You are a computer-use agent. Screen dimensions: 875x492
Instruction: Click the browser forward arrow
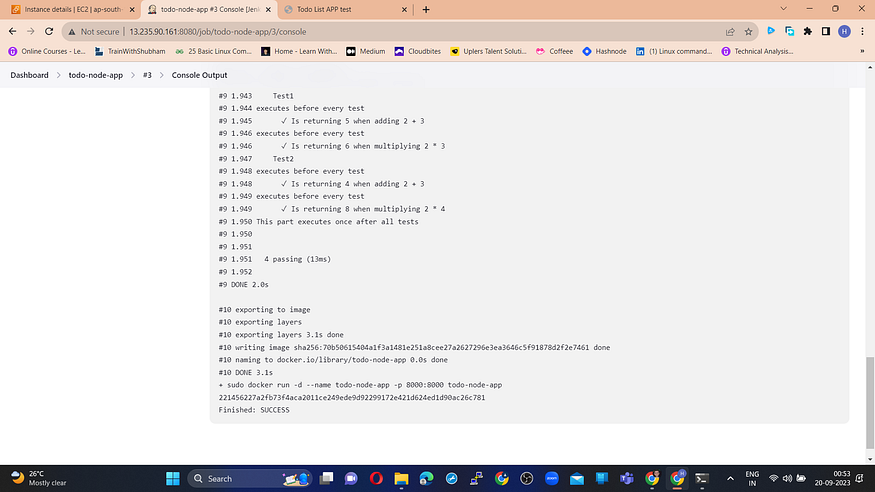tap(31, 32)
